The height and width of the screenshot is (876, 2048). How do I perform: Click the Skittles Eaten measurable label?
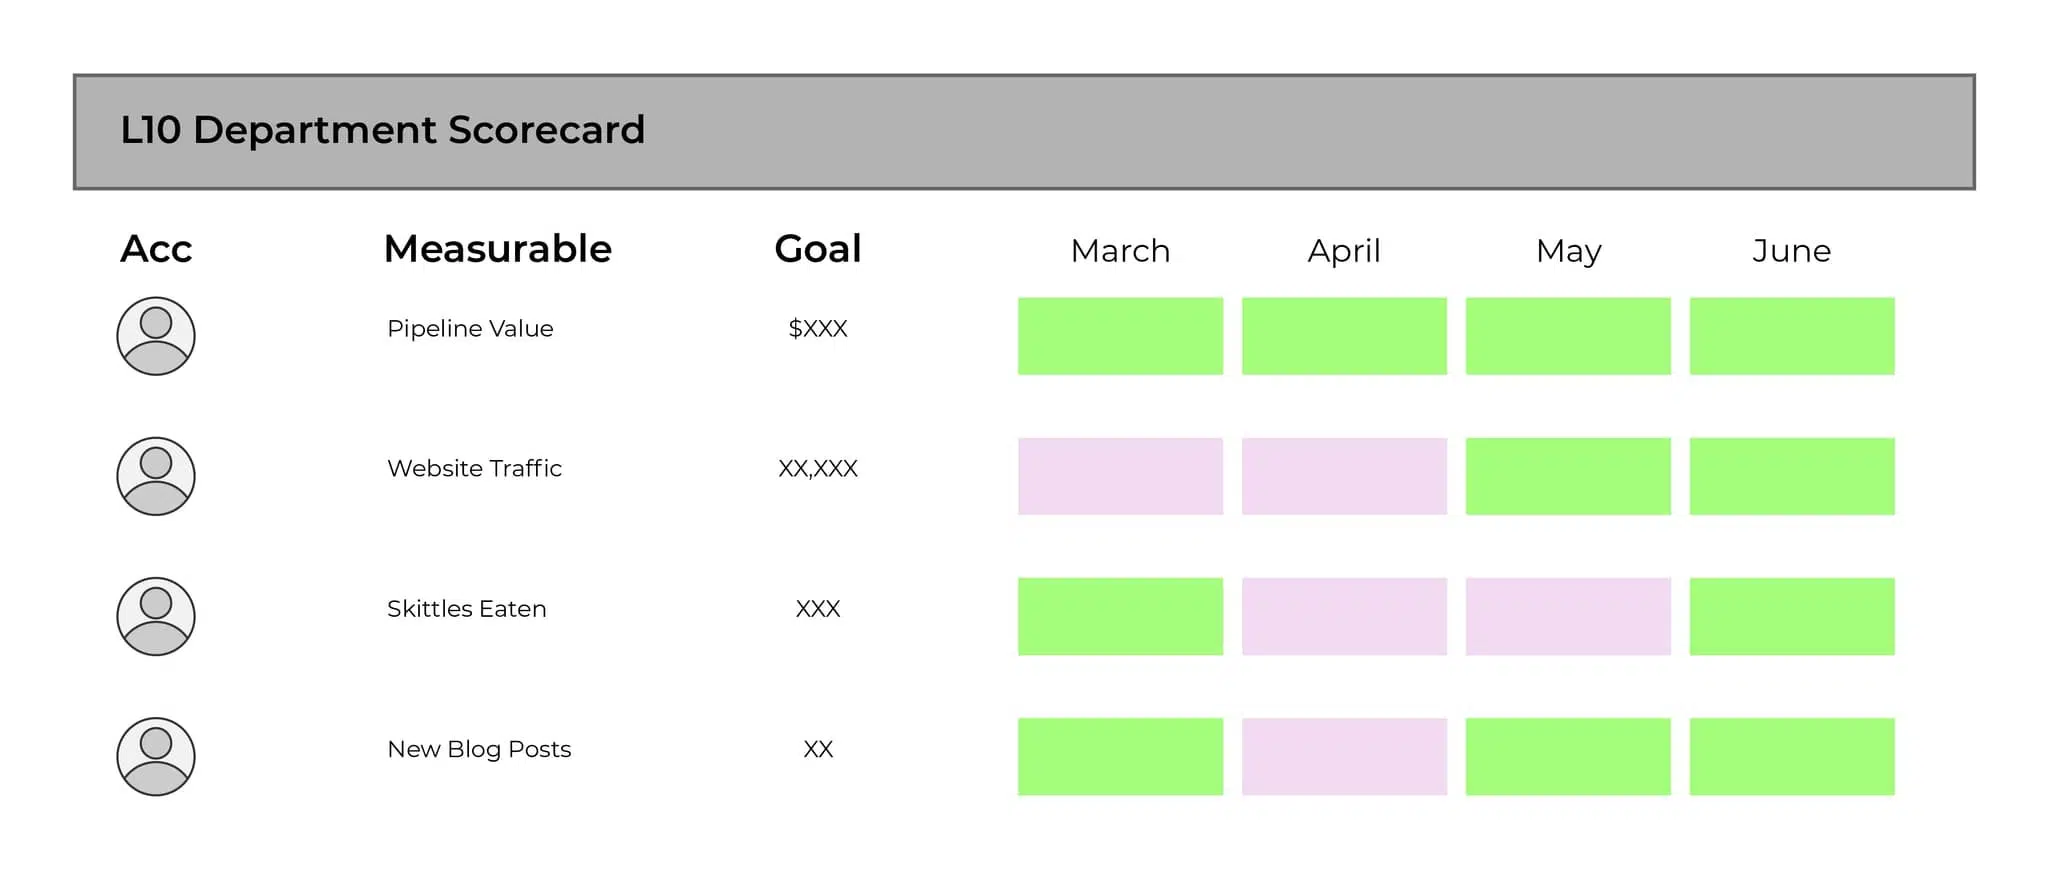click(467, 608)
